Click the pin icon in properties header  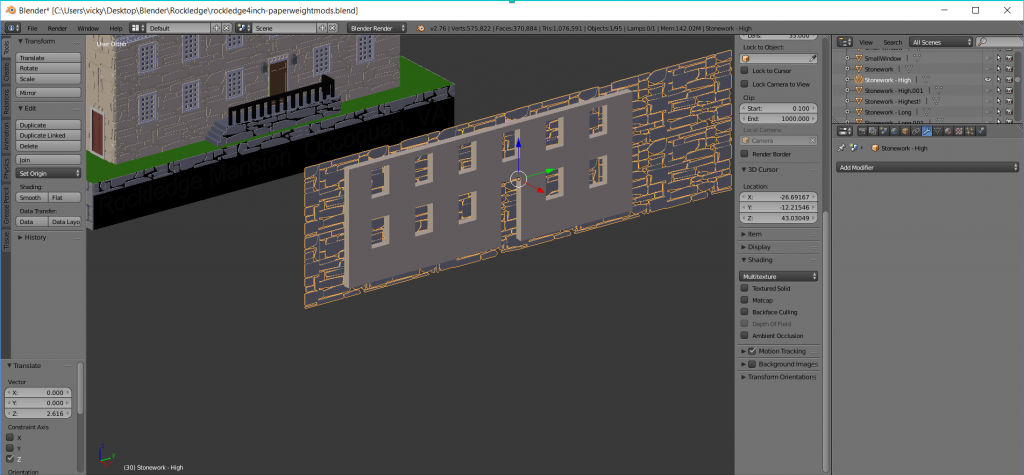[842, 148]
